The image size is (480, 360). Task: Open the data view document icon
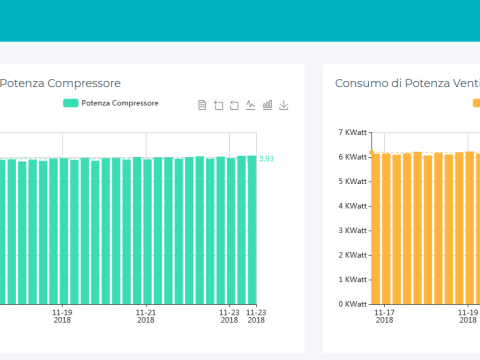pyautogui.click(x=202, y=105)
